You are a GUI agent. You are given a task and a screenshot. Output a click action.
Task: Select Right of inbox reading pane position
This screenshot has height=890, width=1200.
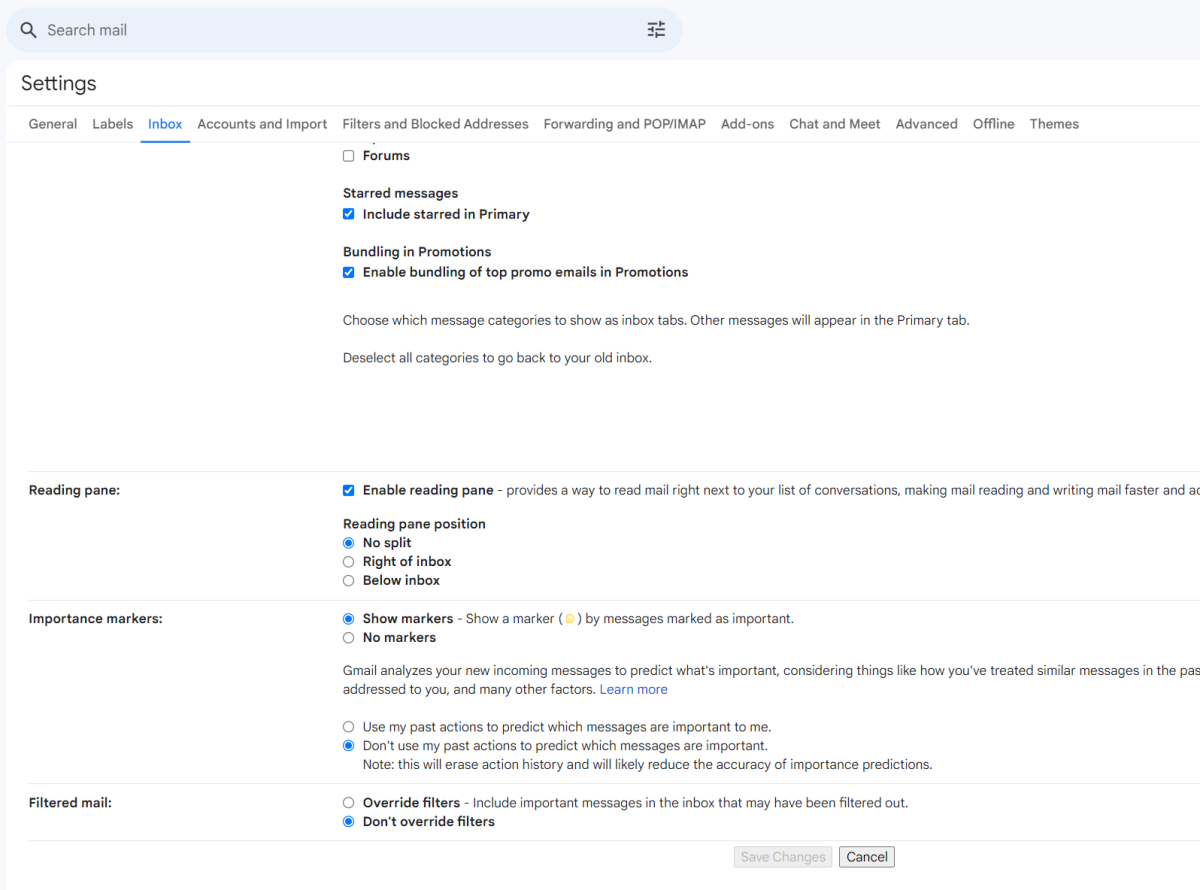(349, 562)
